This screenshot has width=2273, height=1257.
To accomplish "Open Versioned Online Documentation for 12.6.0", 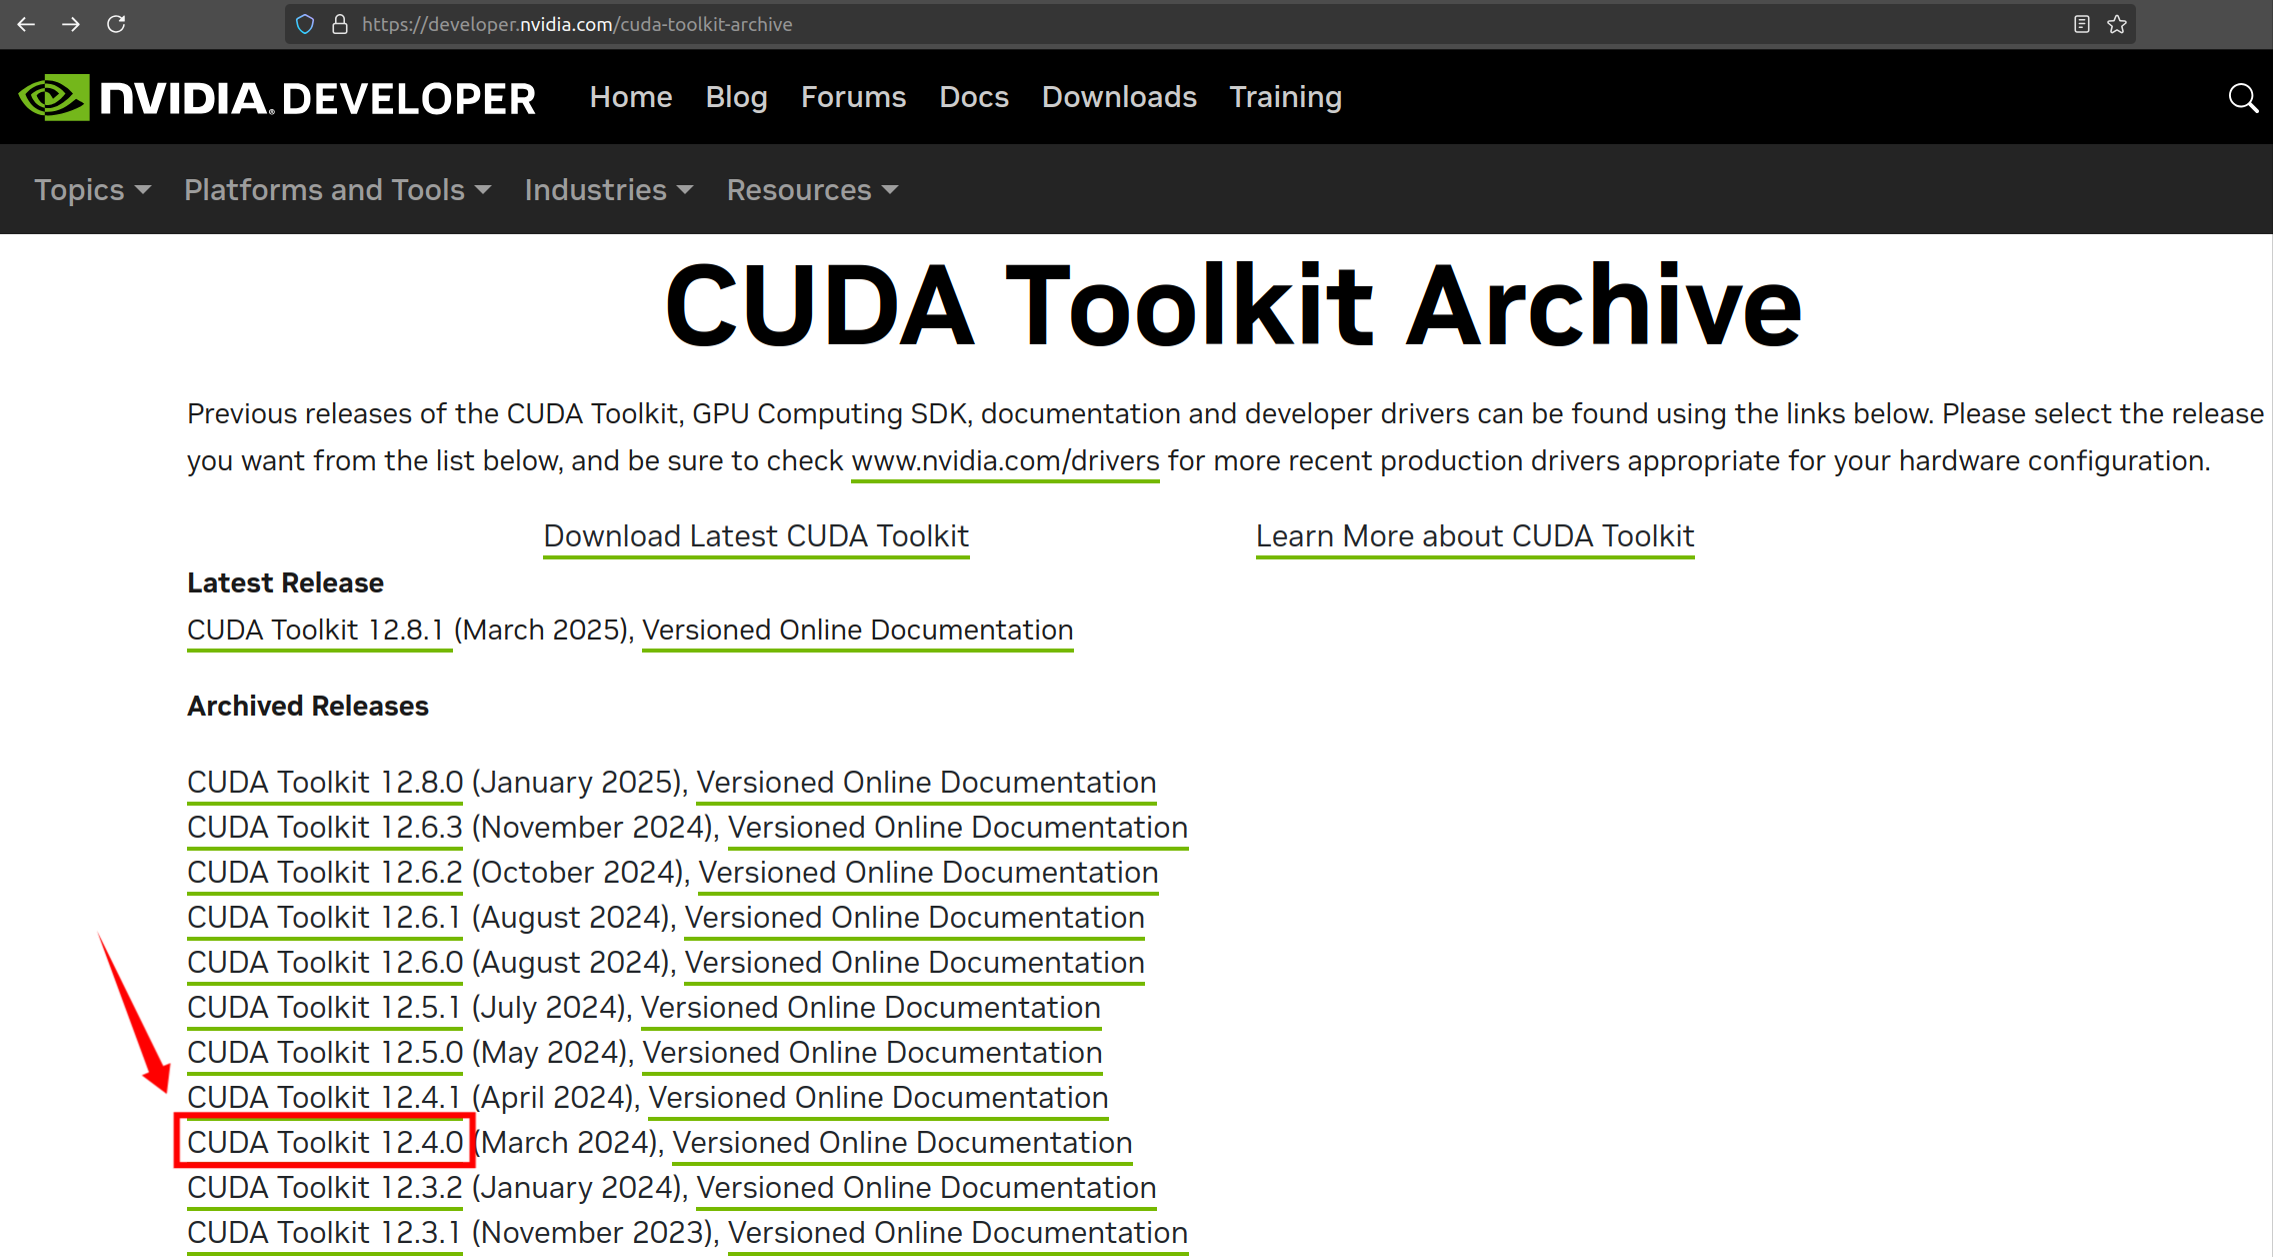I will tap(914, 962).
